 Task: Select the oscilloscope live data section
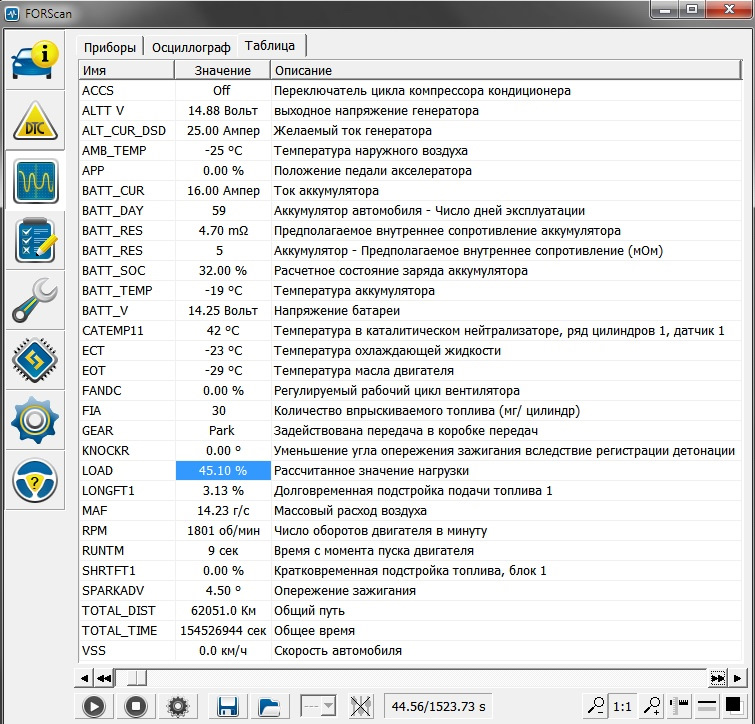click(x=35, y=181)
